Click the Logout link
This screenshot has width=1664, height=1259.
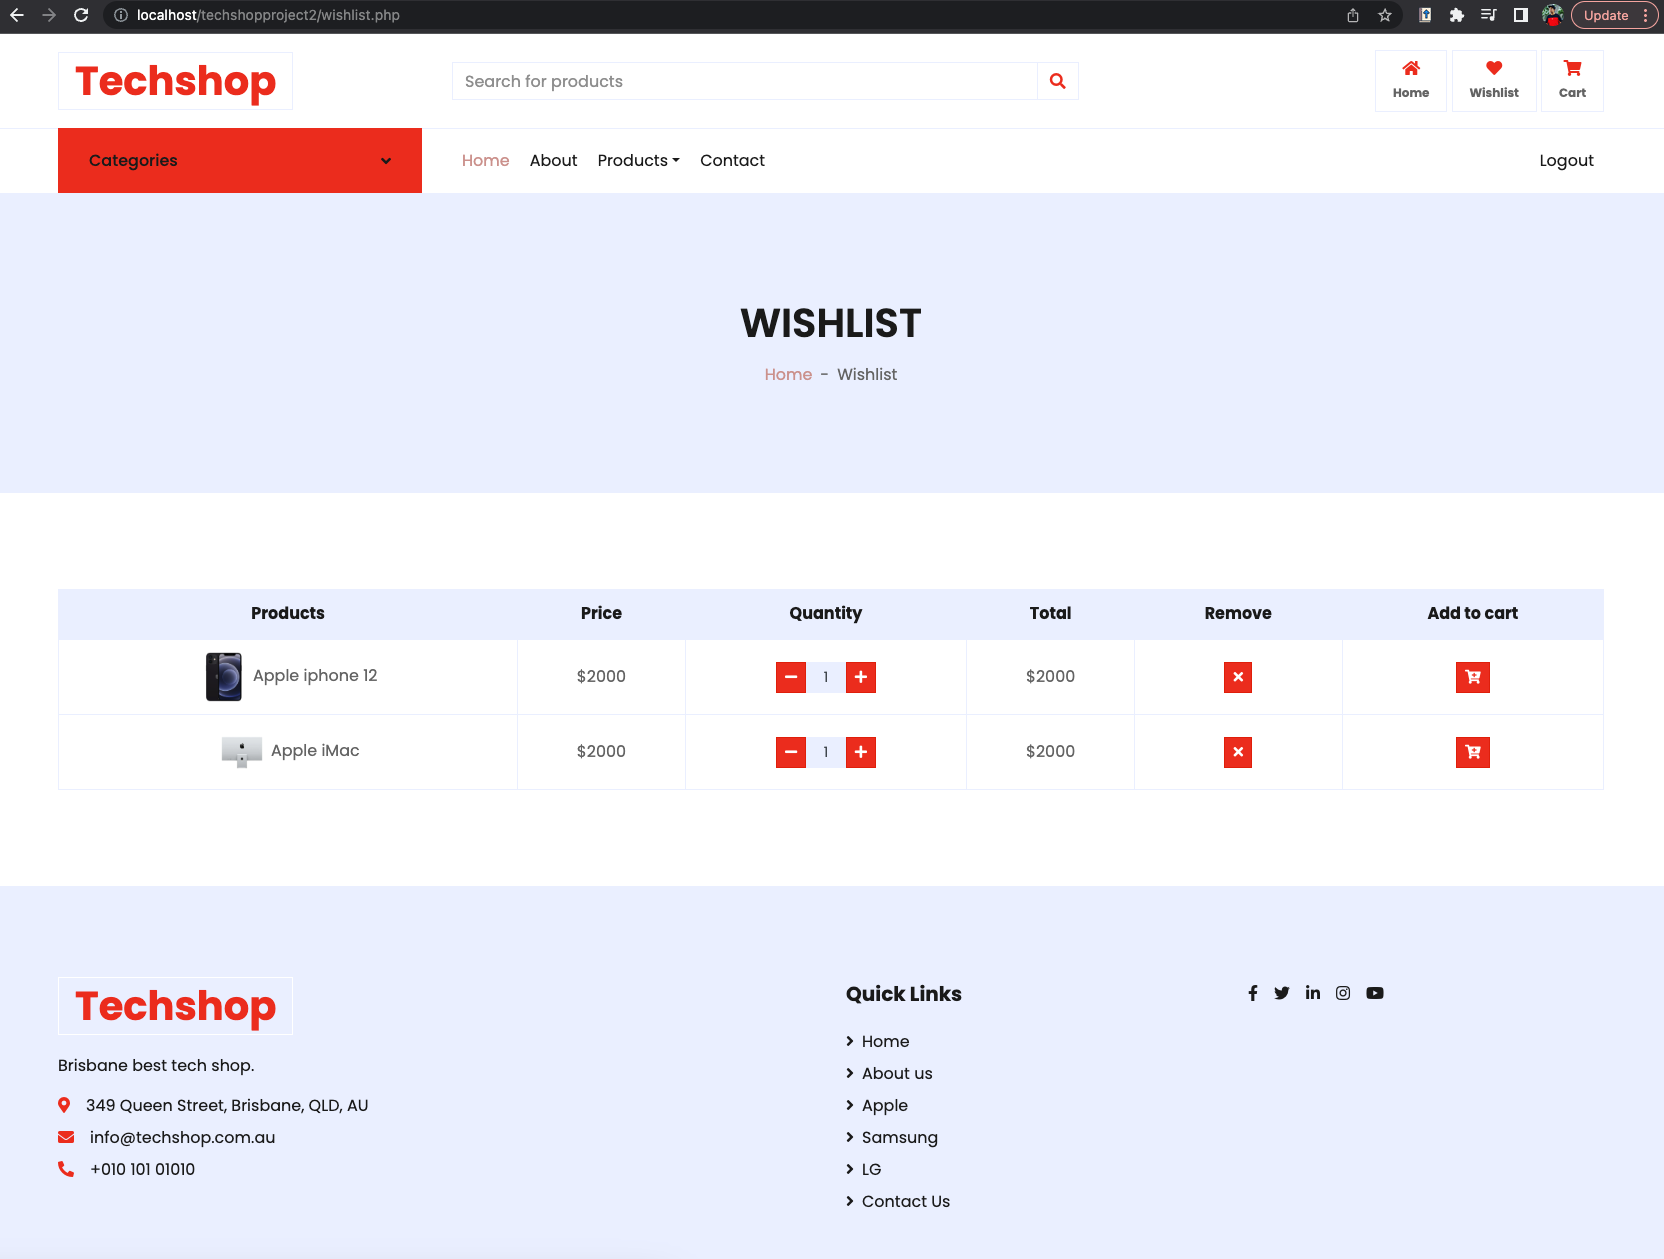(x=1566, y=160)
